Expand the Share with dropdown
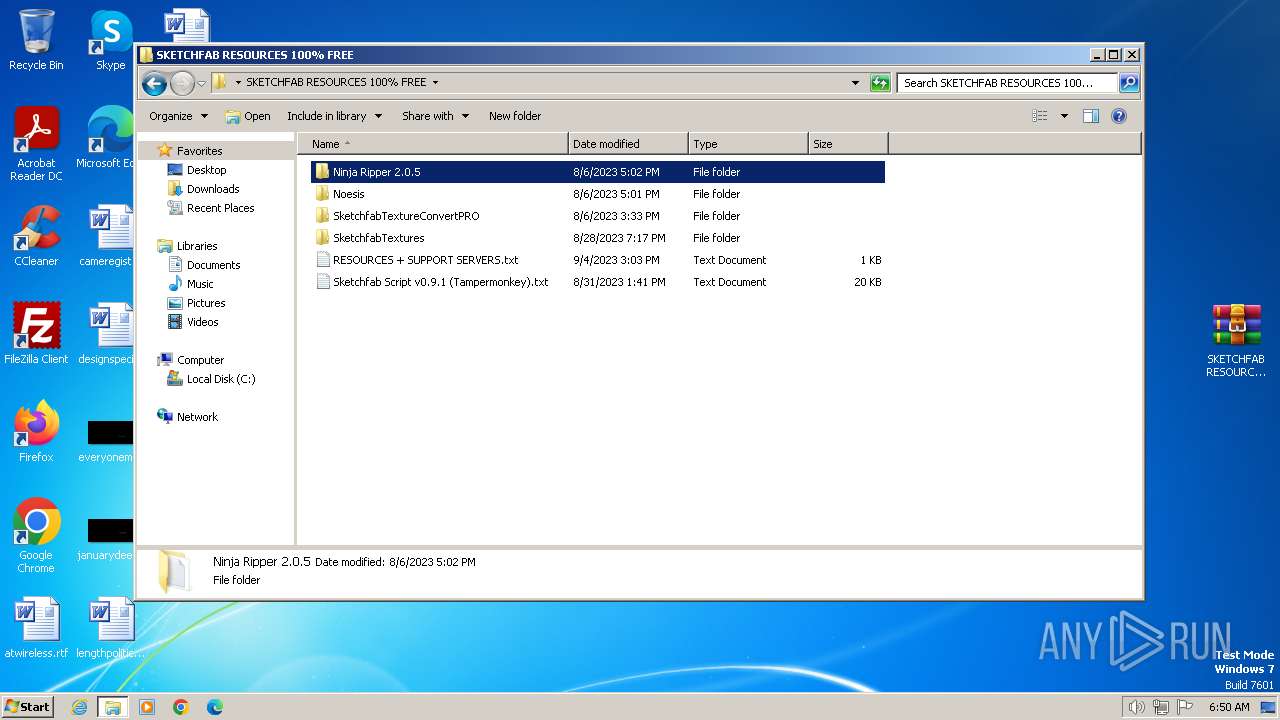The width and height of the screenshot is (1280, 720). (435, 116)
